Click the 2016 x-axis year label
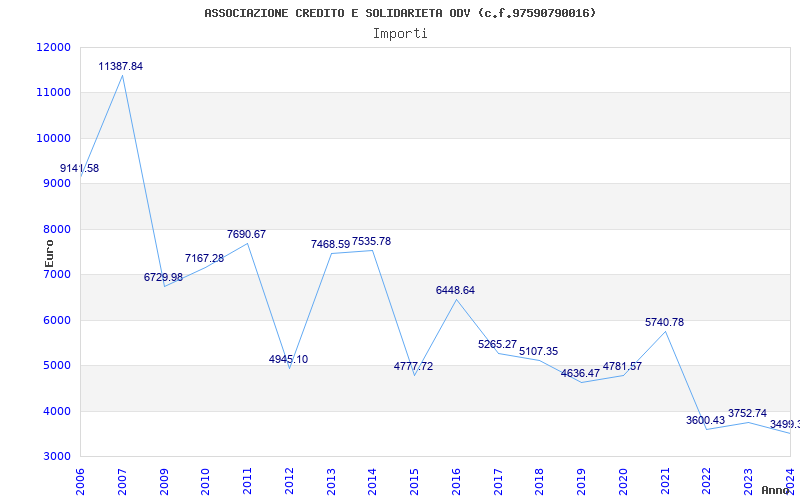Screen dimensions: 800x500 tap(456, 482)
